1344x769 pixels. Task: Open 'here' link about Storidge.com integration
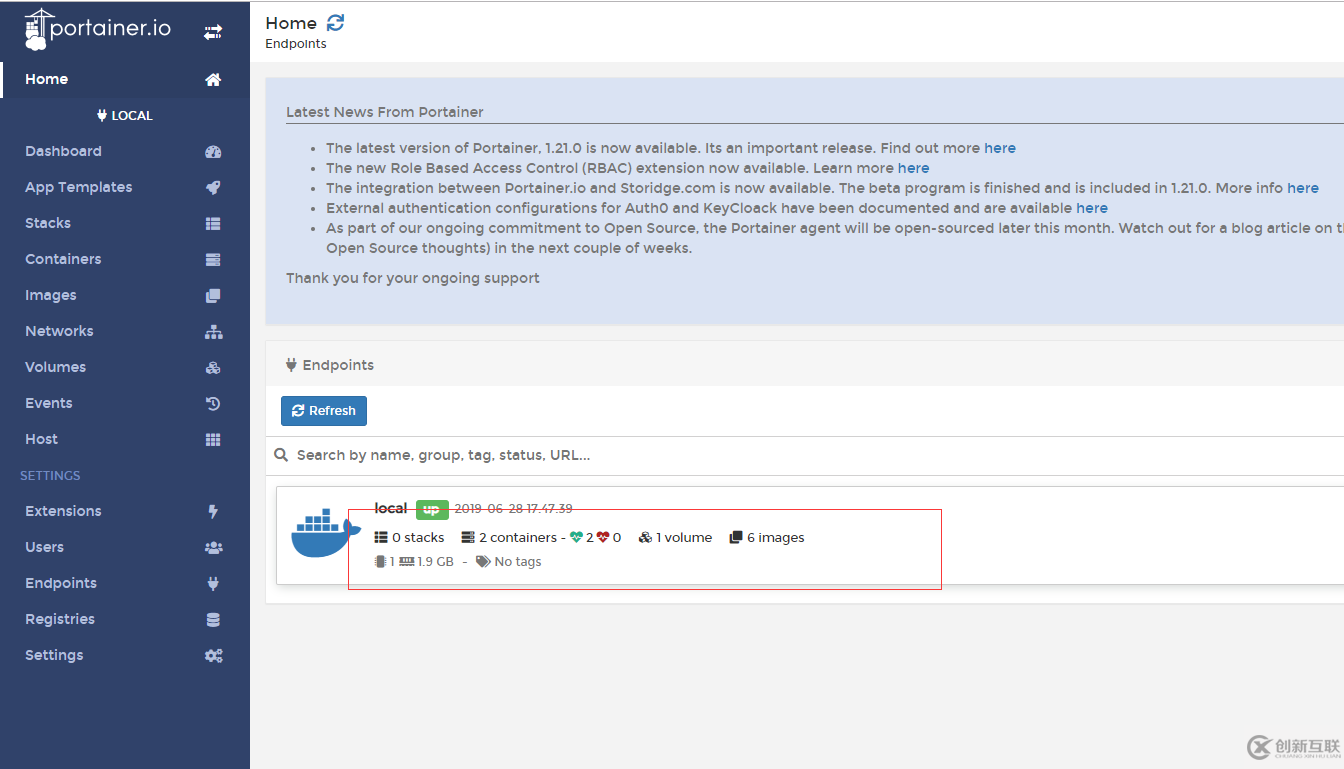tap(1303, 188)
